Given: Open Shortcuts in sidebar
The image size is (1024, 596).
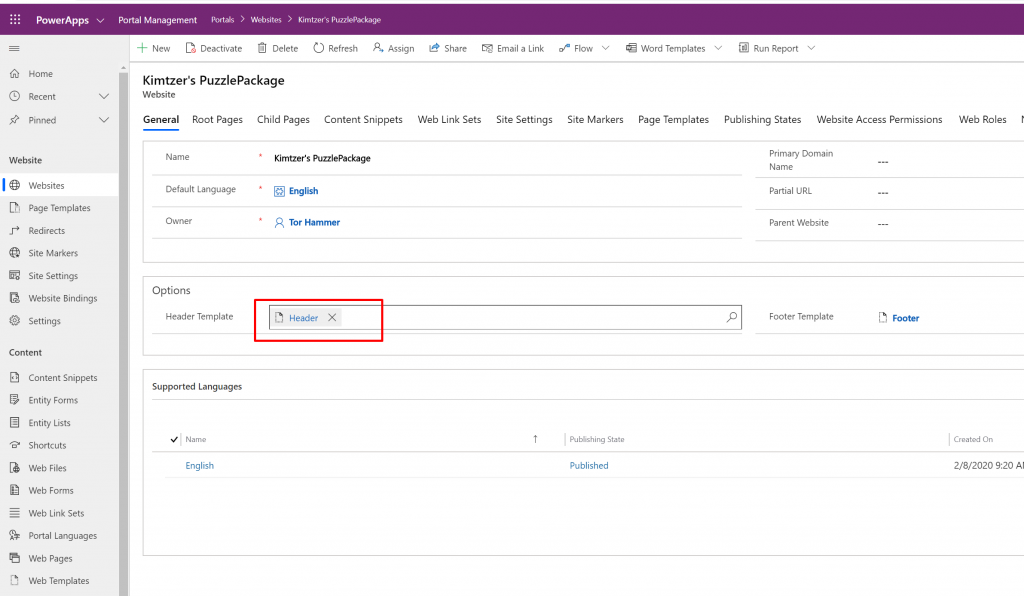Looking at the screenshot, I should point(47,445).
